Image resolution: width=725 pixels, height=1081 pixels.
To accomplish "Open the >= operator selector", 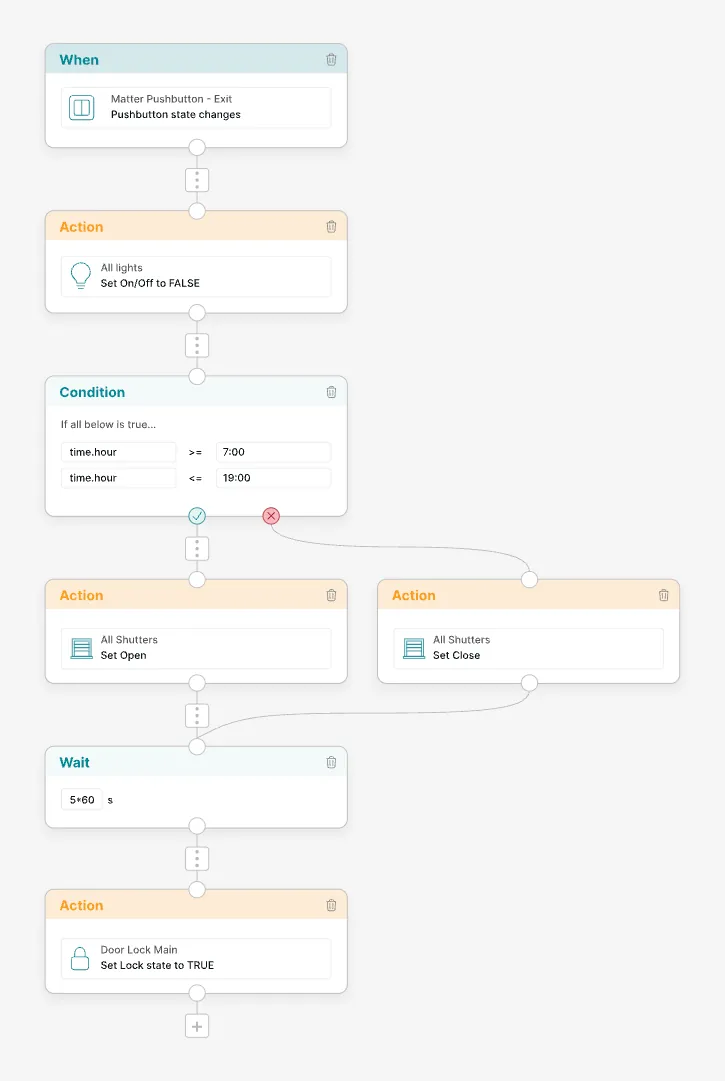I will click(195, 452).
